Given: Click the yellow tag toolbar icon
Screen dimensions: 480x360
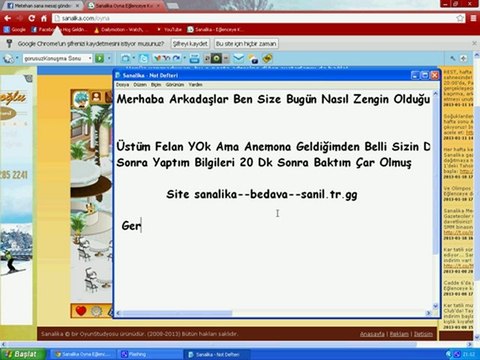Looking at the screenshot, I should click(267, 59).
